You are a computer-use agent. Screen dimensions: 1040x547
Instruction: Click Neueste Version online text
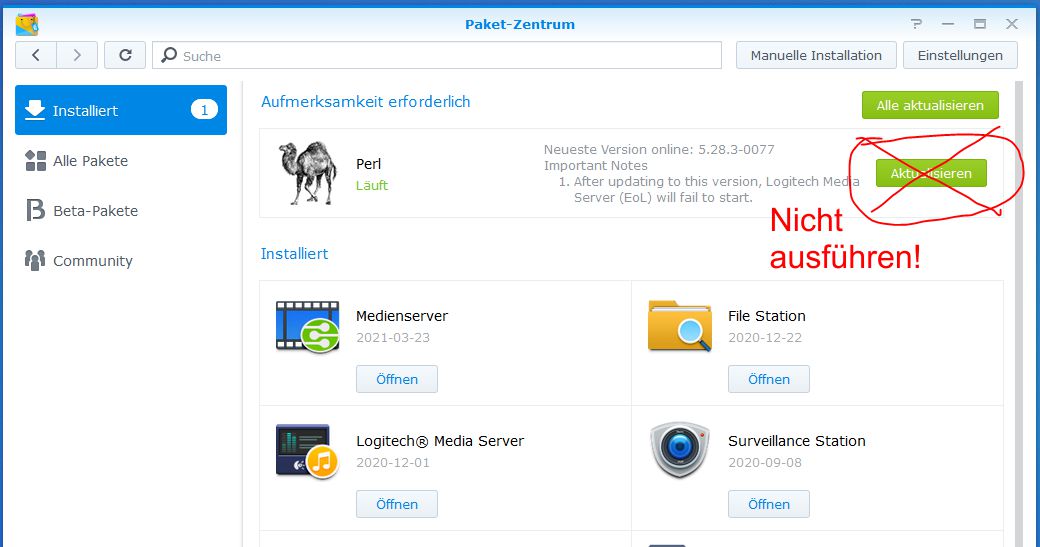(x=659, y=149)
